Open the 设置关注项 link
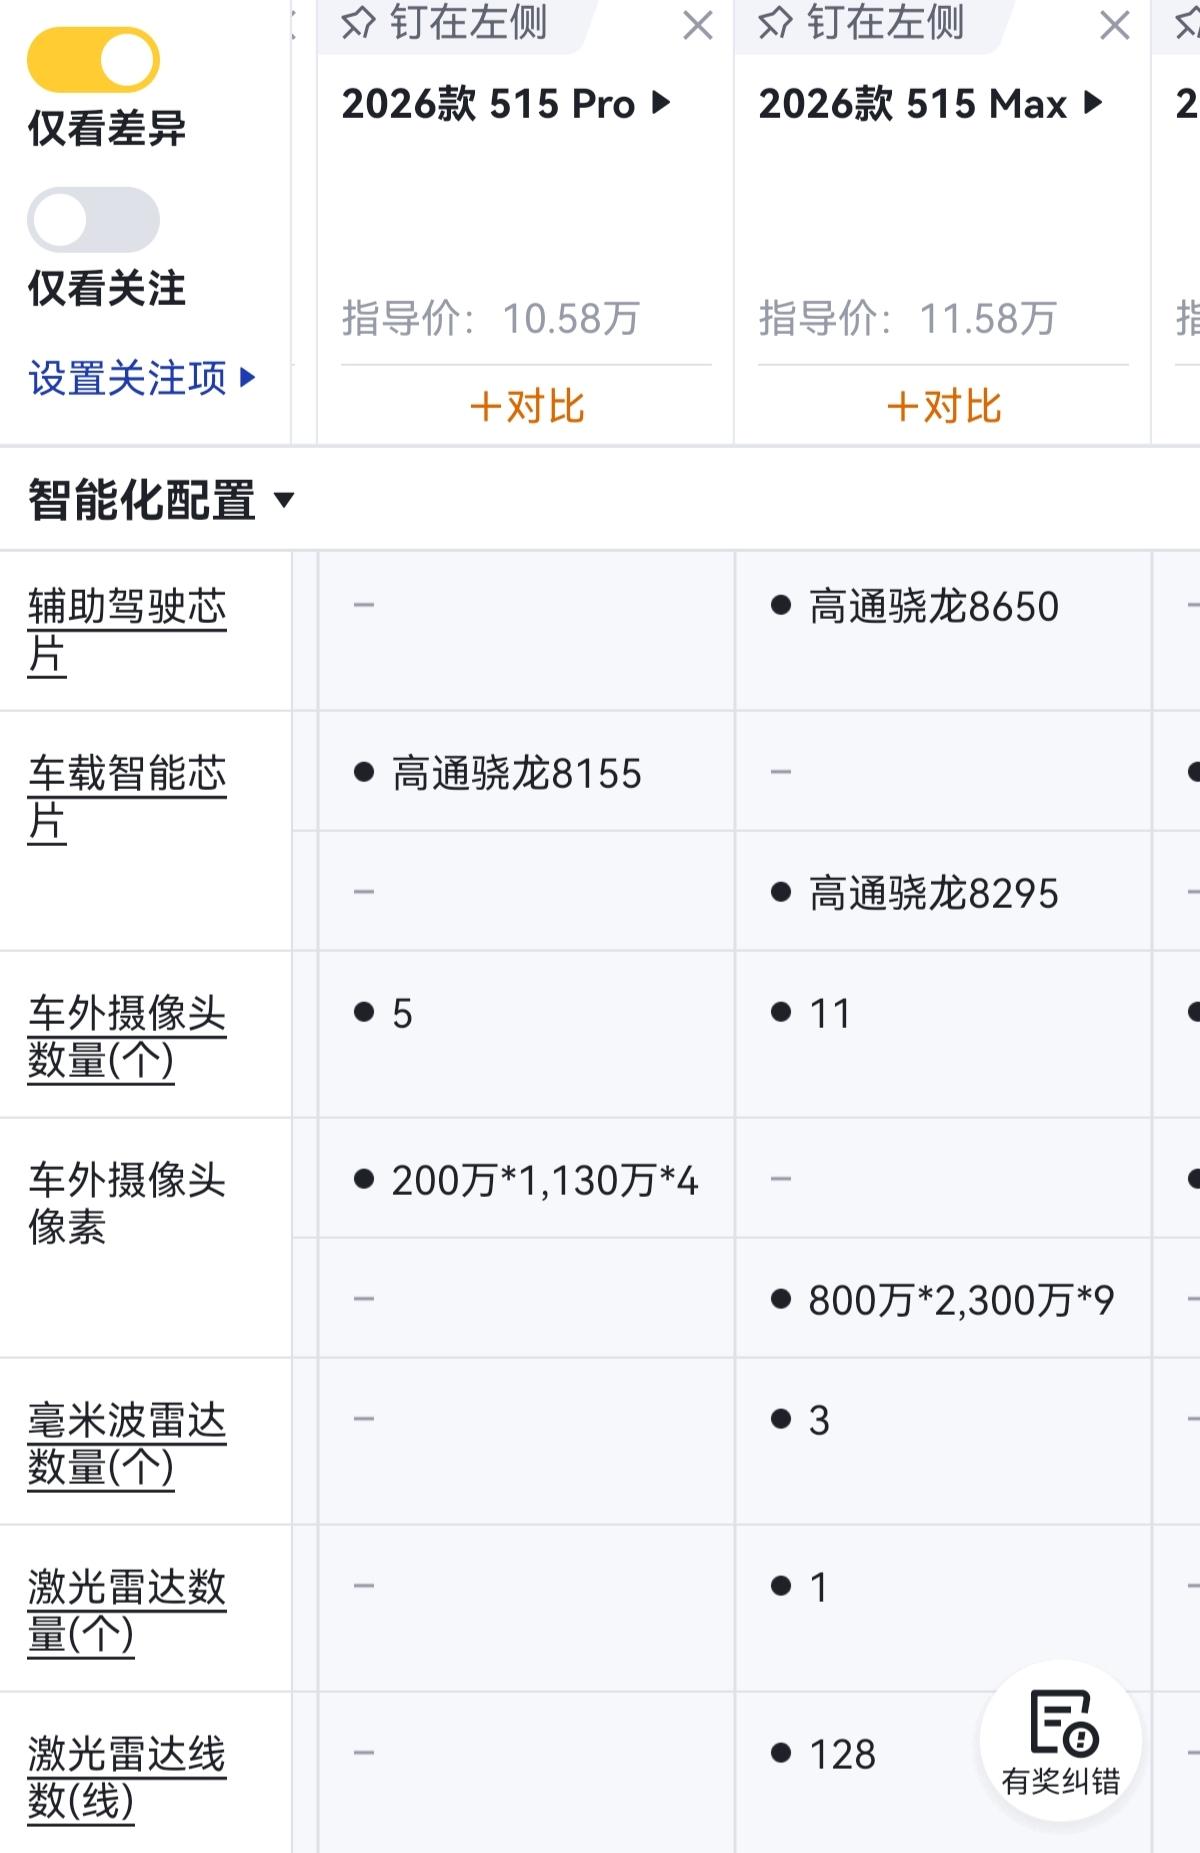The image size is (1200, 1853). (x=127, y=378)
